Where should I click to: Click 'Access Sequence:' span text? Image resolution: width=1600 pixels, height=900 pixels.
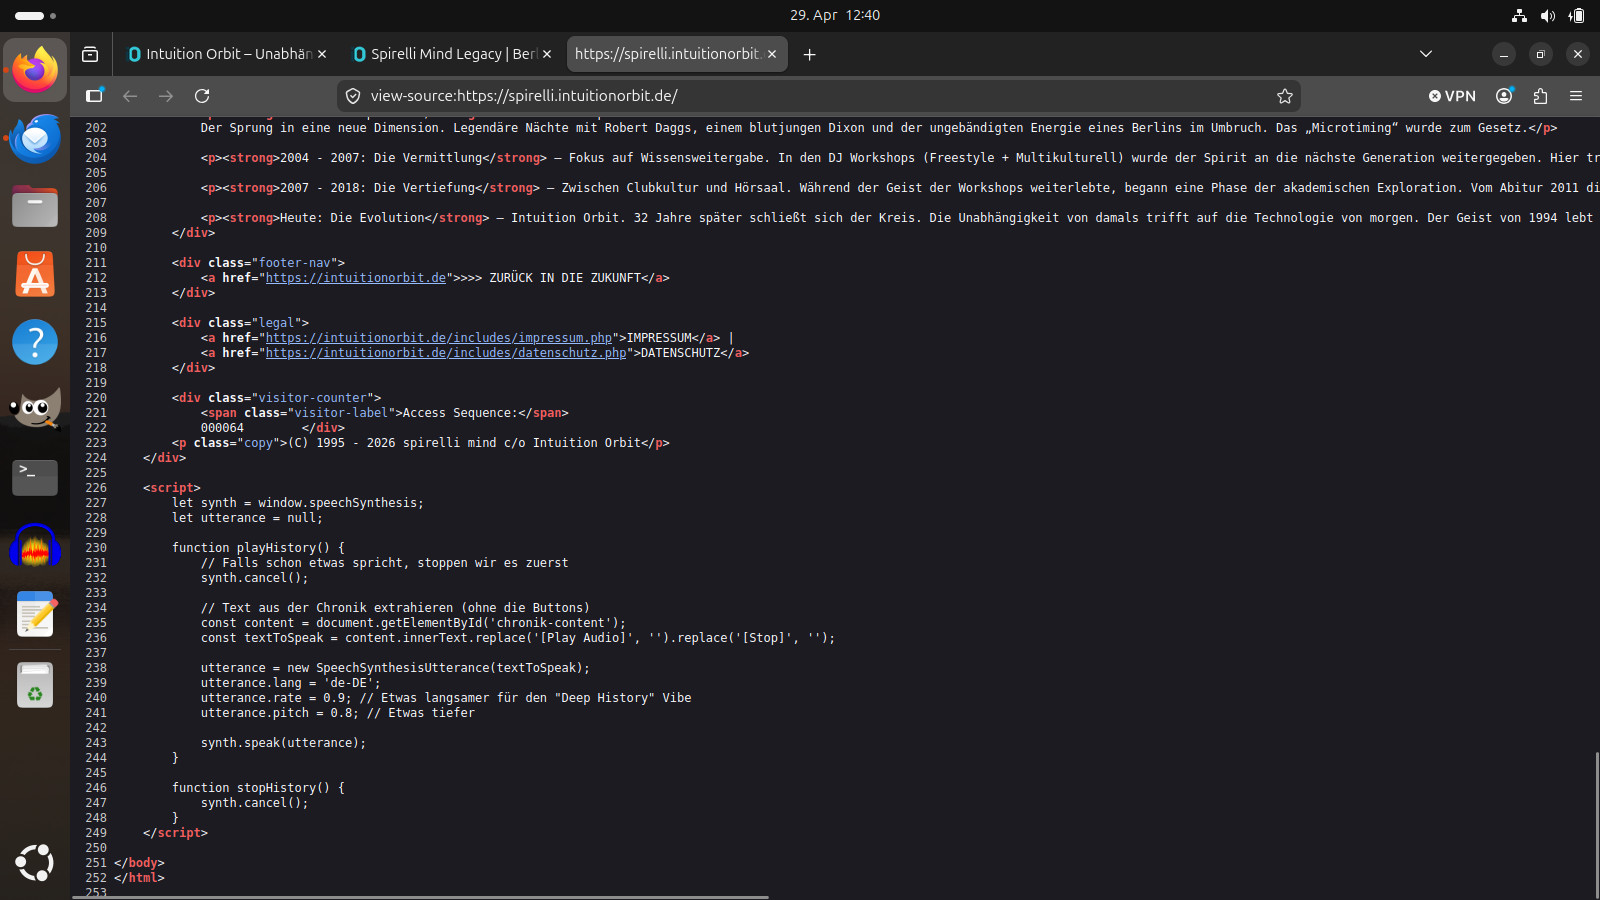(x=460, y=413)
